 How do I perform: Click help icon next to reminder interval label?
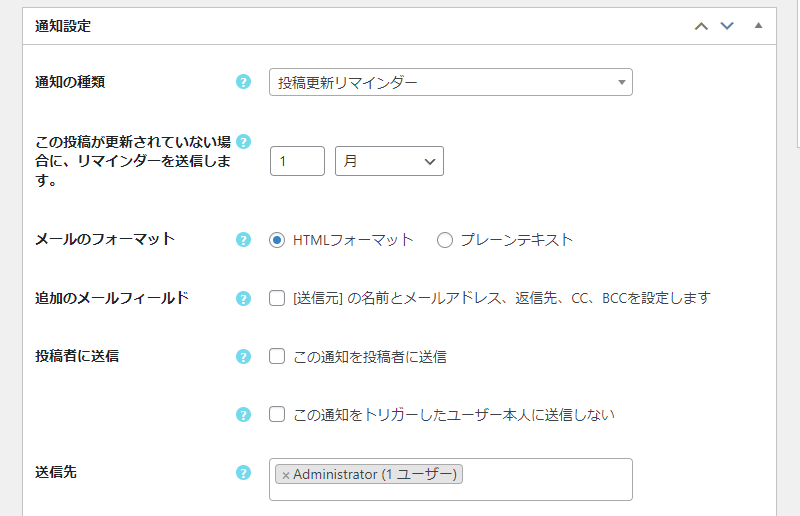(244, 141)
